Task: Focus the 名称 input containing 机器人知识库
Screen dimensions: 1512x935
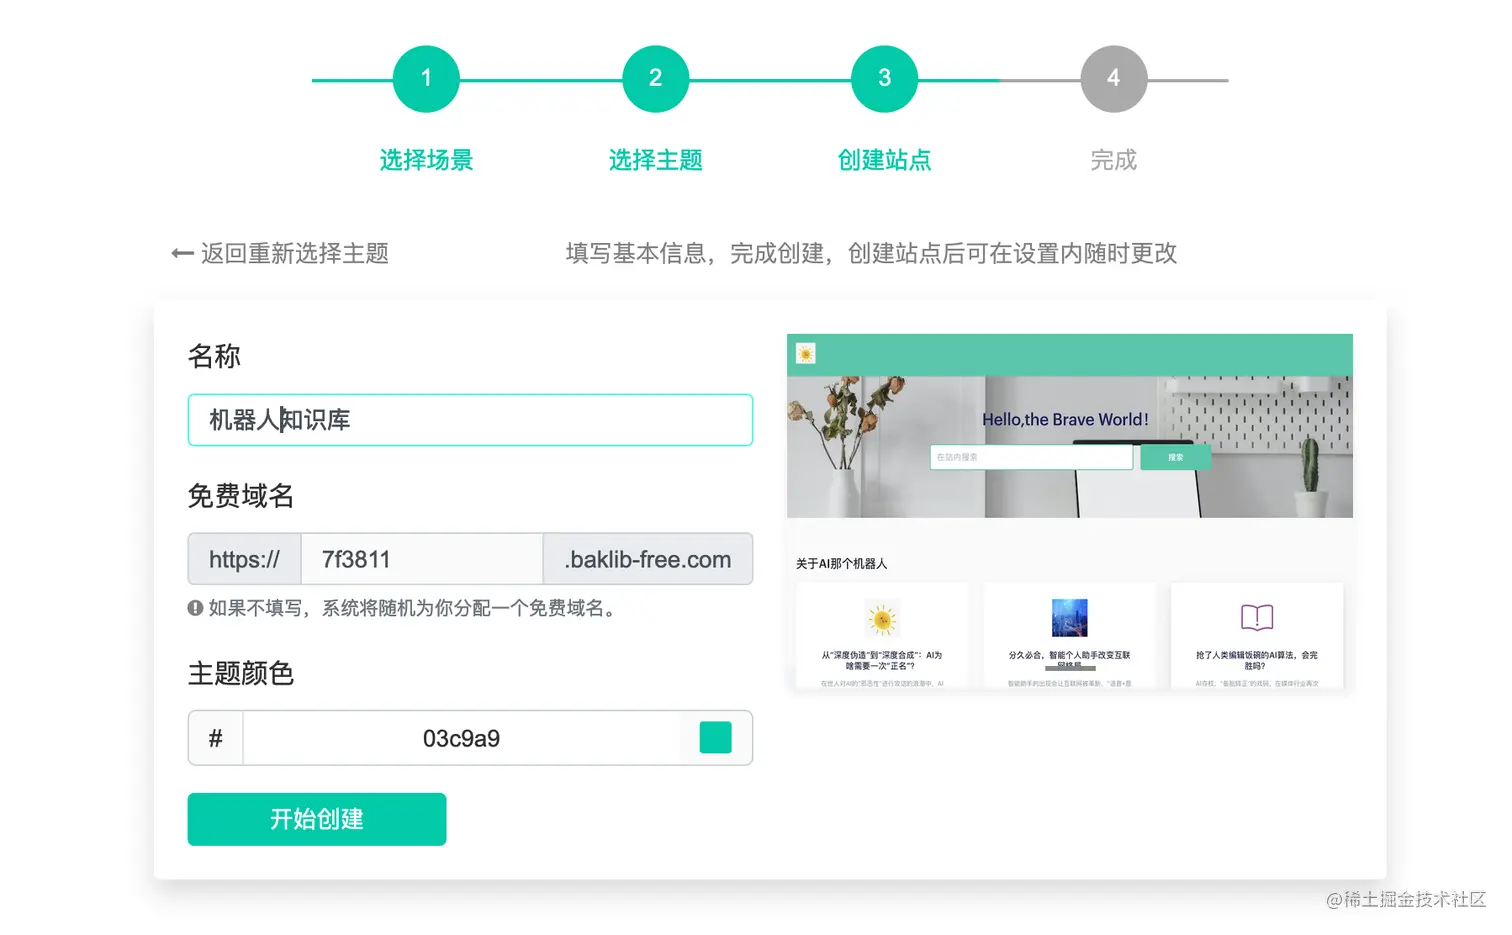Action: coord(470,420)
